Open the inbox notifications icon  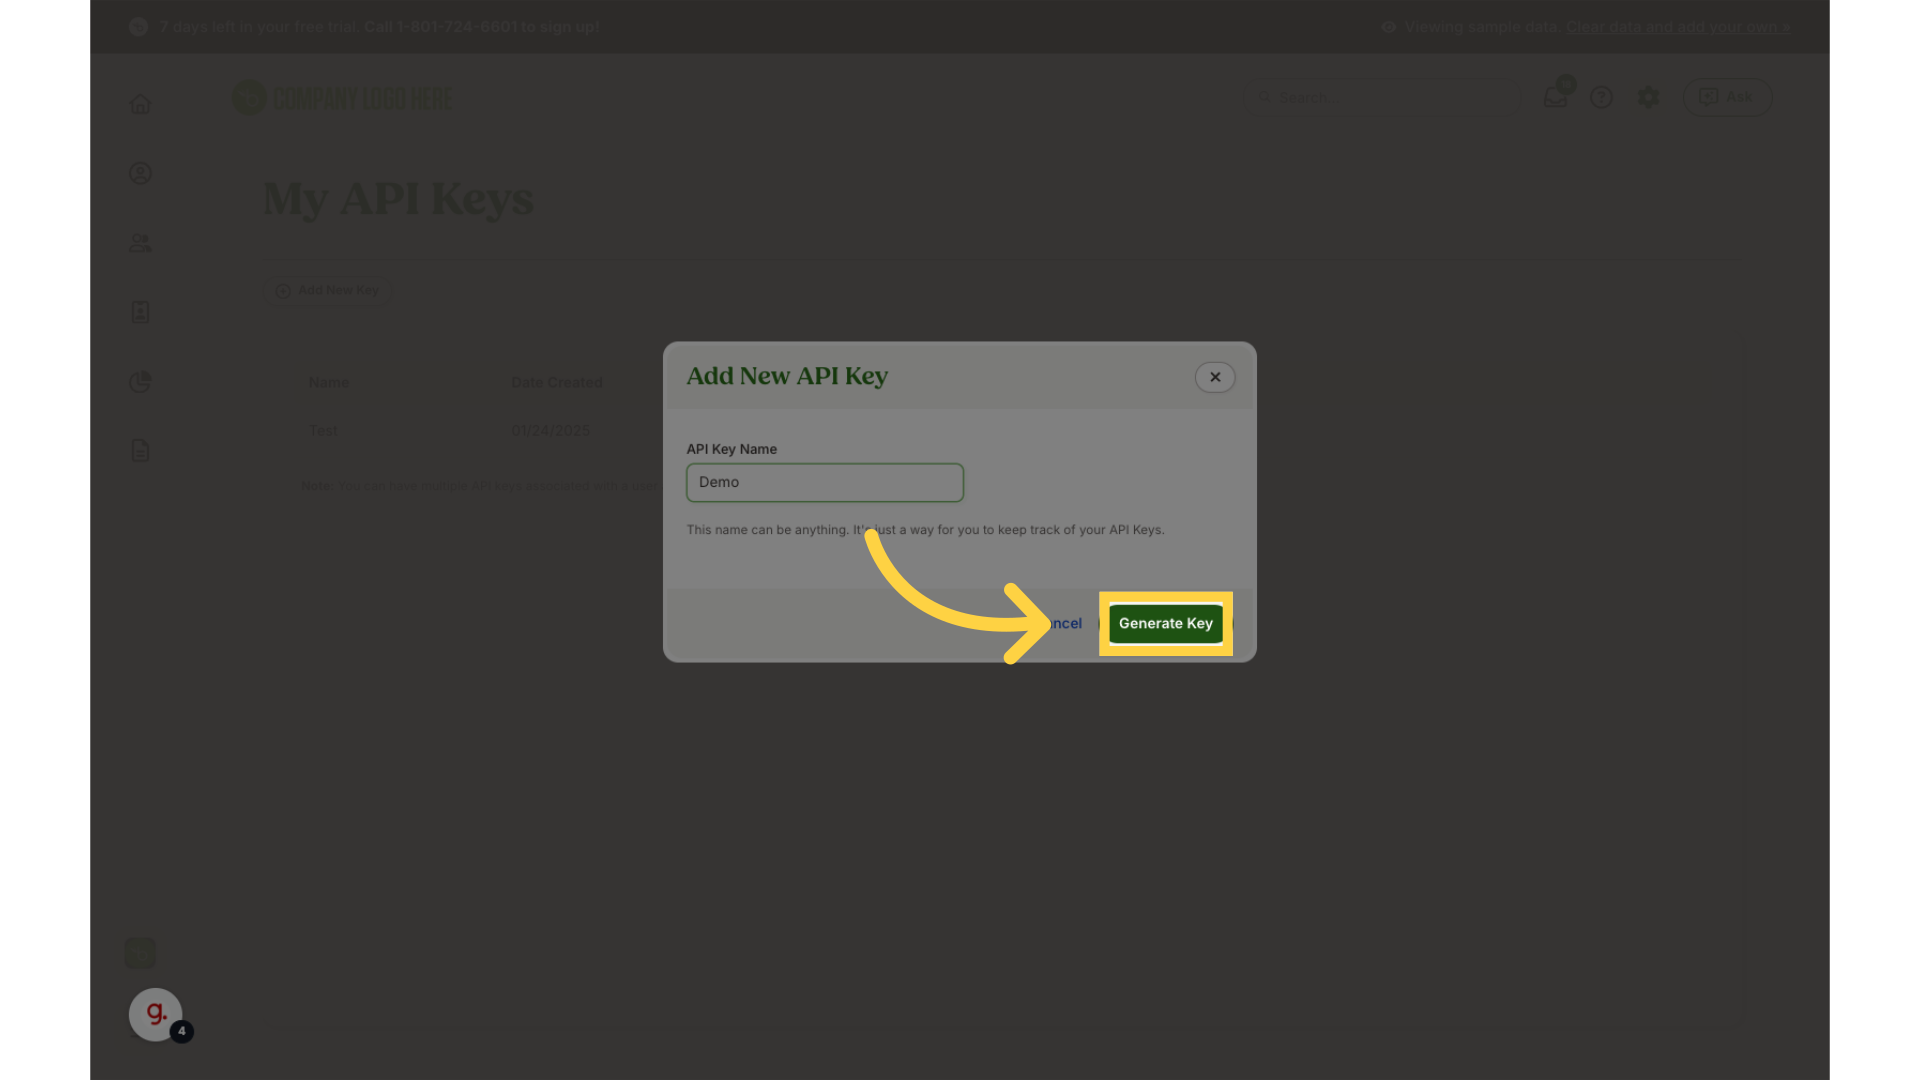[x=1555, y=96]
